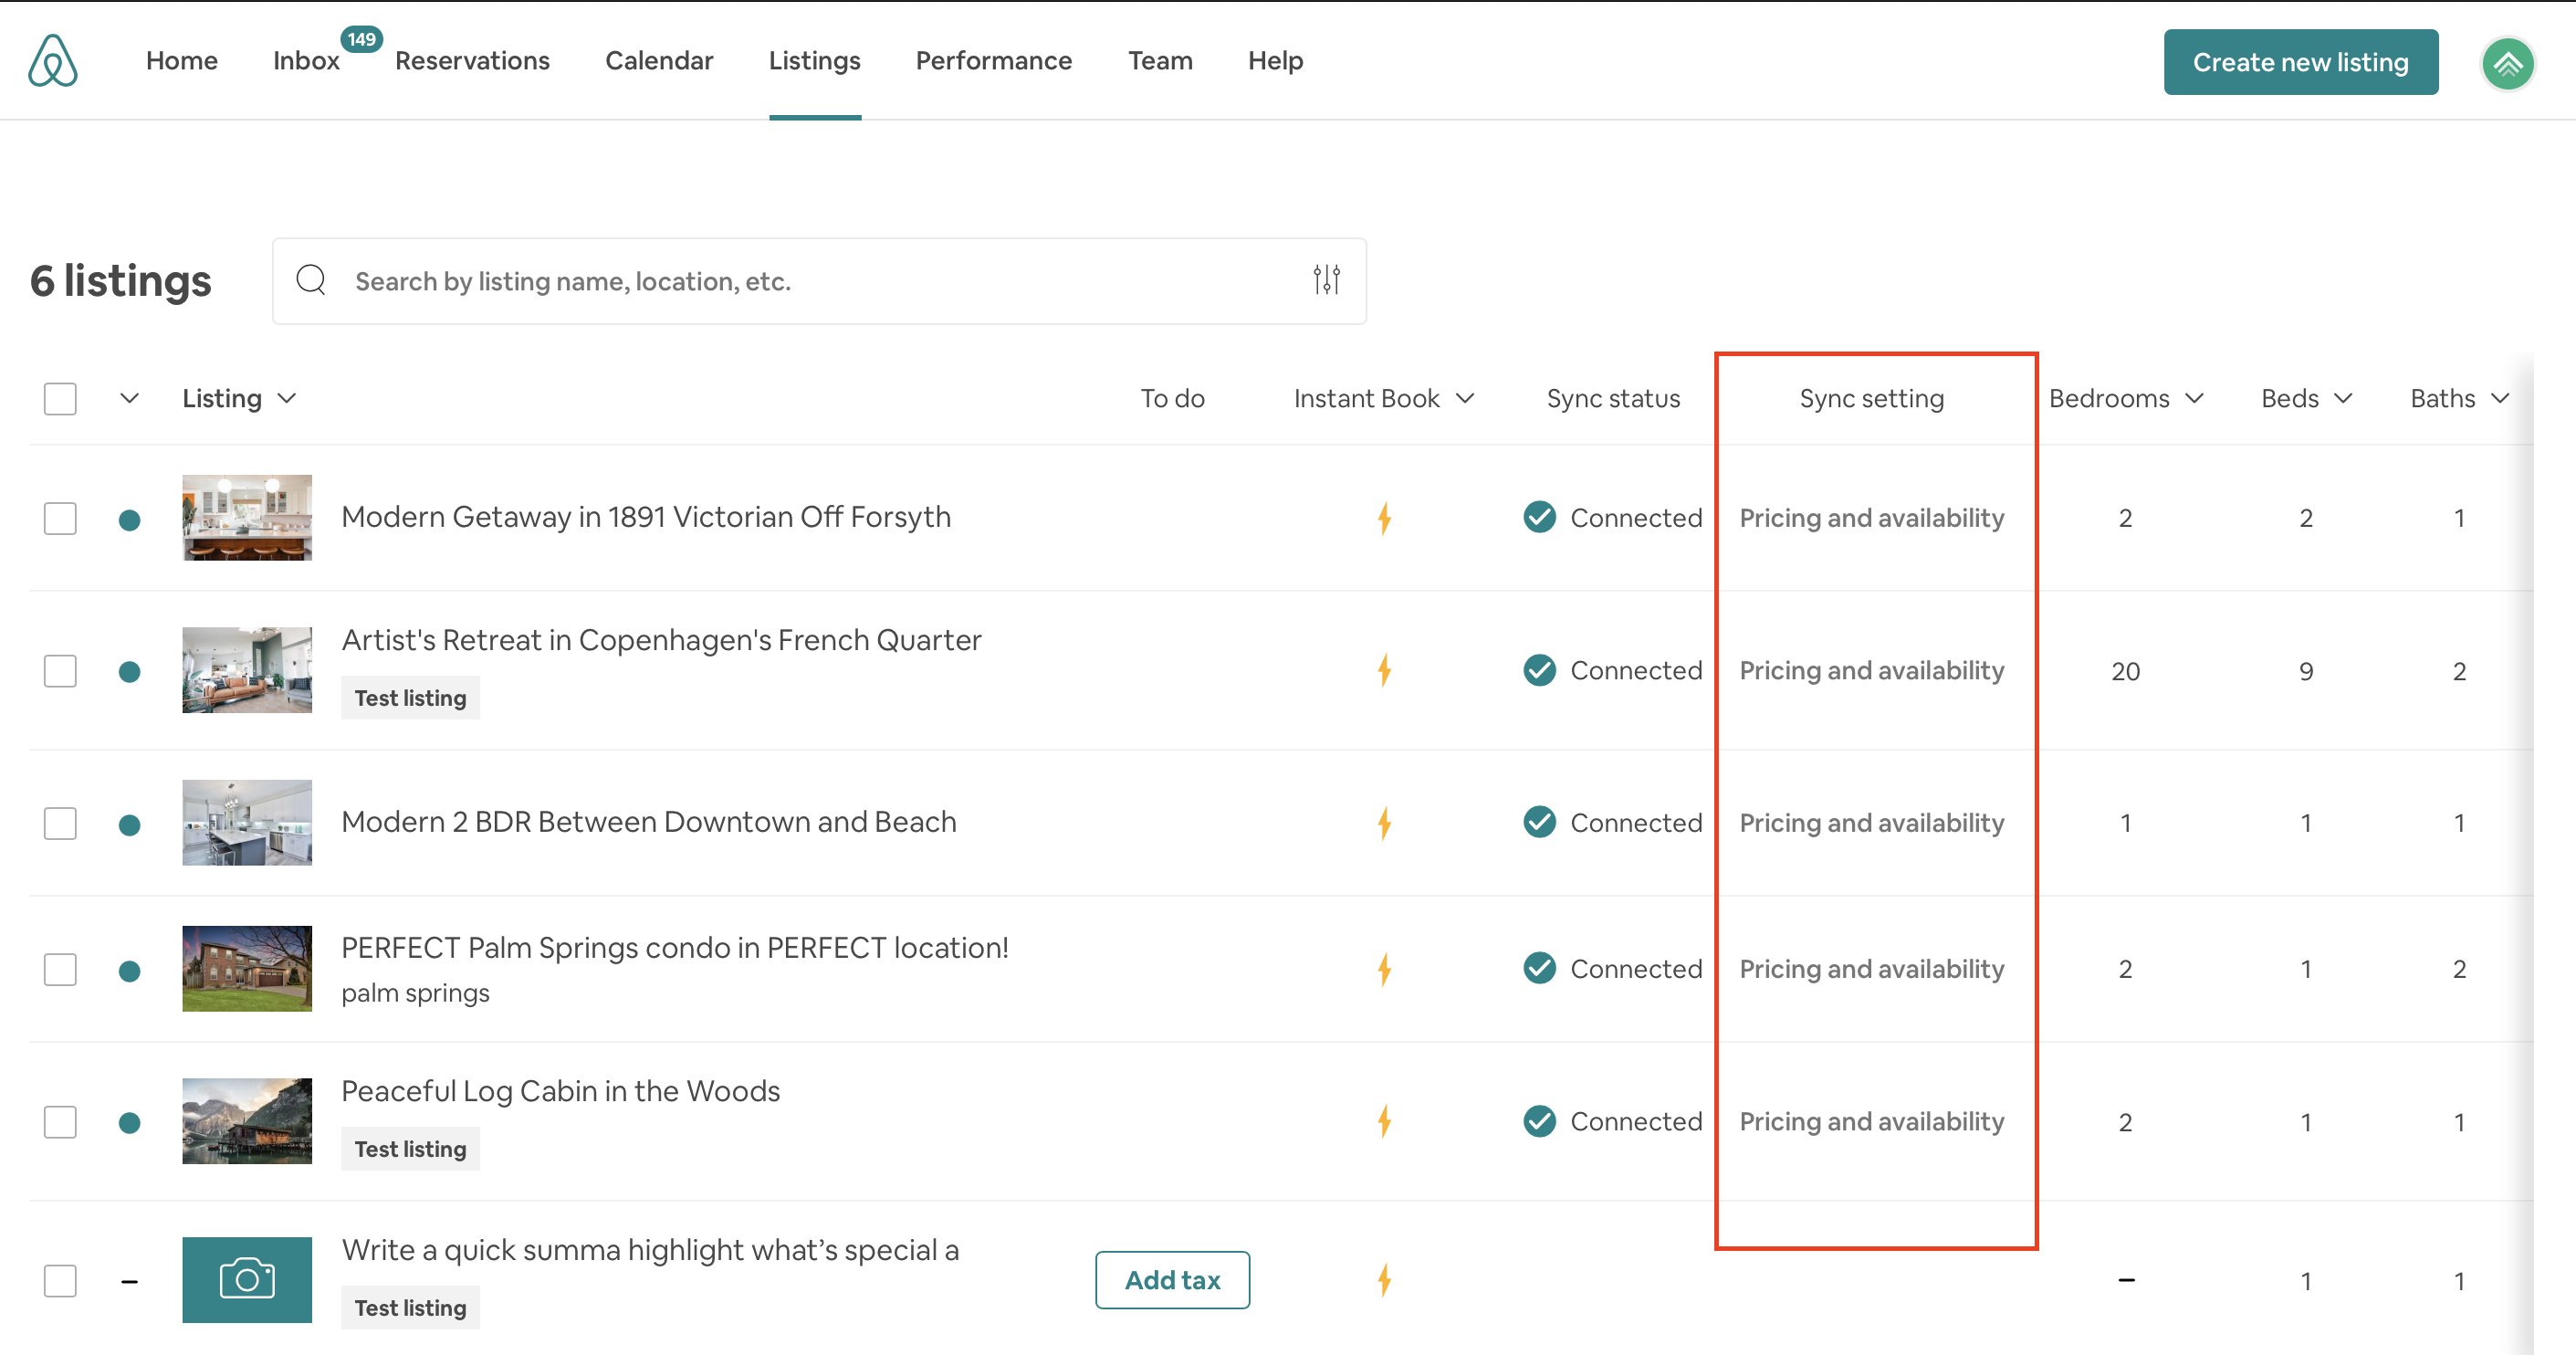2576x1355 pixels.
Task: Click the thumbnail image for Modern Getaway listing
Action: pos(246,517)
